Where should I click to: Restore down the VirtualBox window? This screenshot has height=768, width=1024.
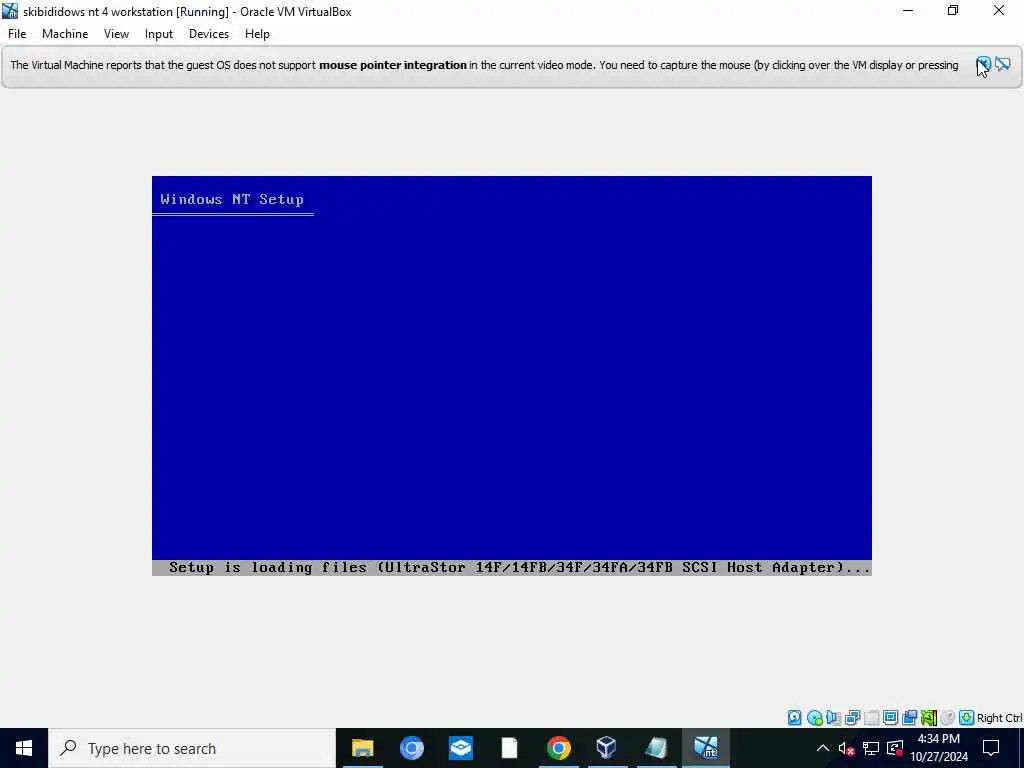pyautogui.click(x=953, y=11)
